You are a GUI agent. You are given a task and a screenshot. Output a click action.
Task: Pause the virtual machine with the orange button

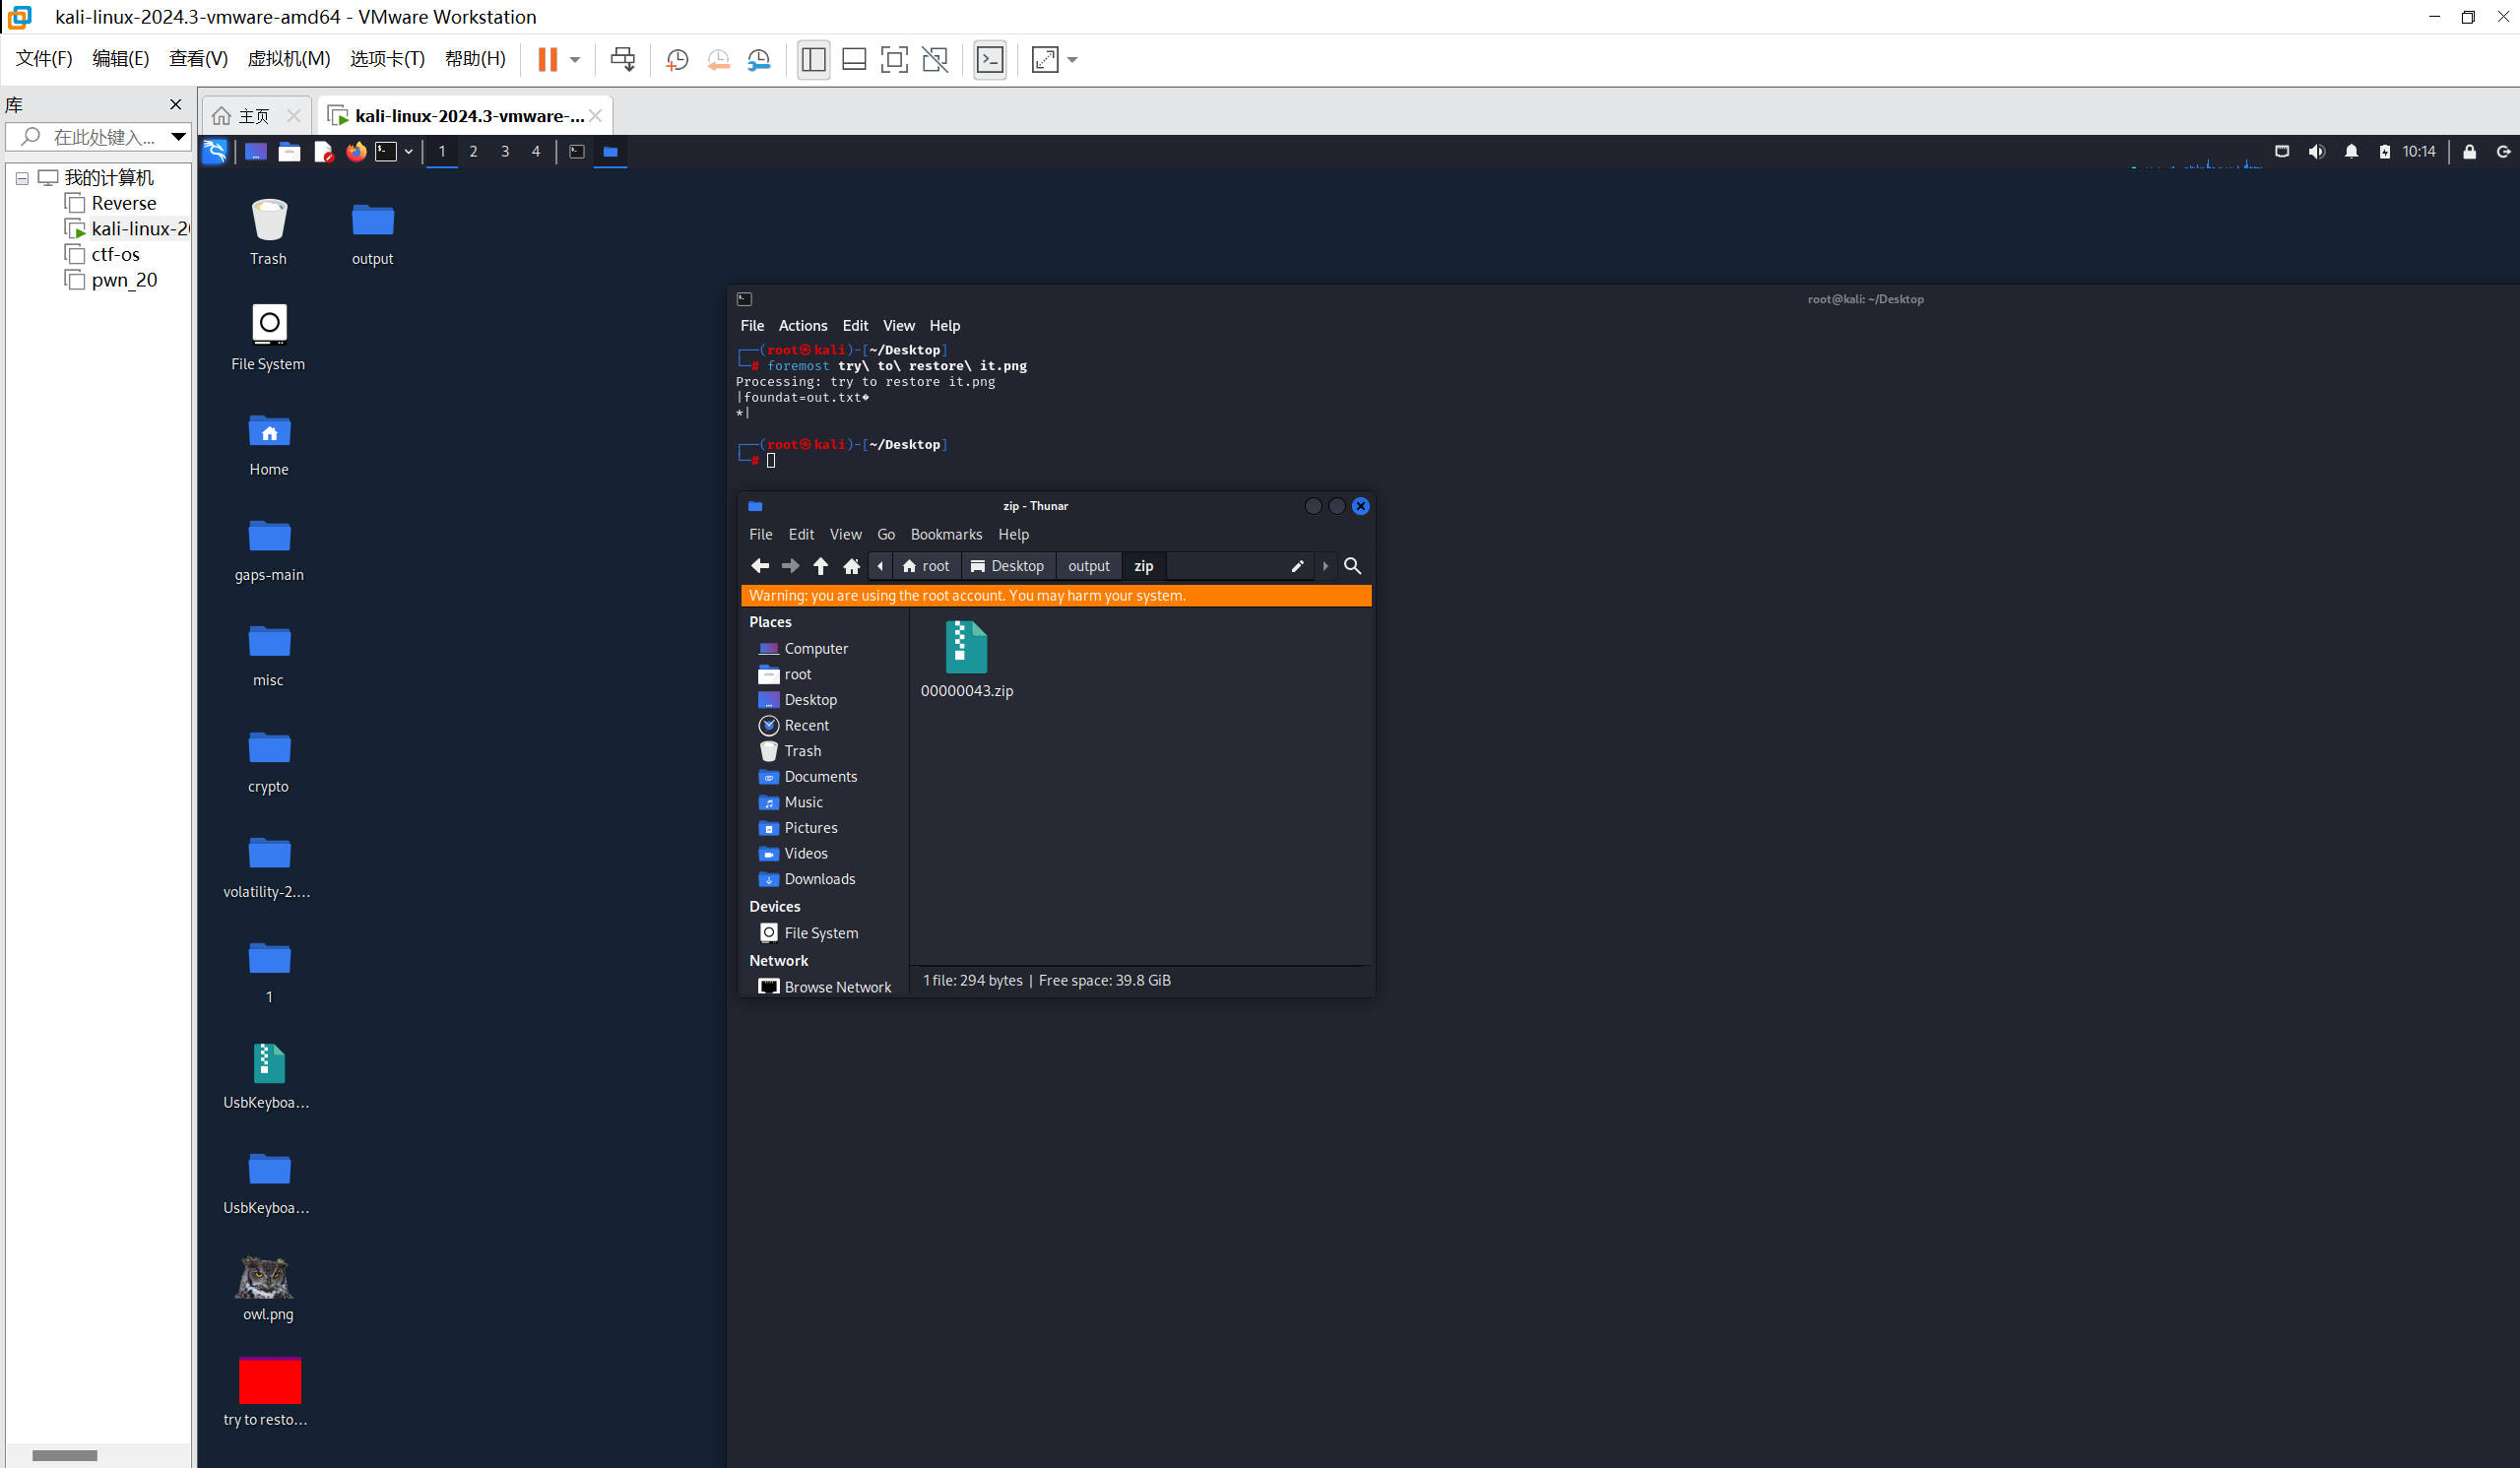click(x=547, y=59)
